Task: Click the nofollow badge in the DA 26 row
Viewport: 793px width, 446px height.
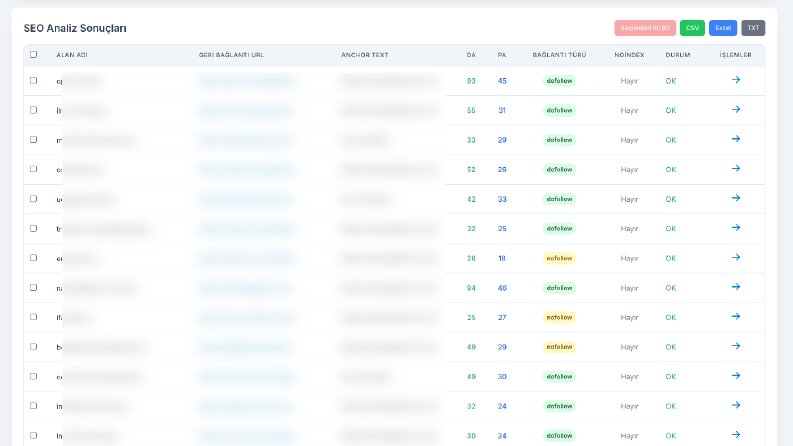Action: tap(559, 258)
